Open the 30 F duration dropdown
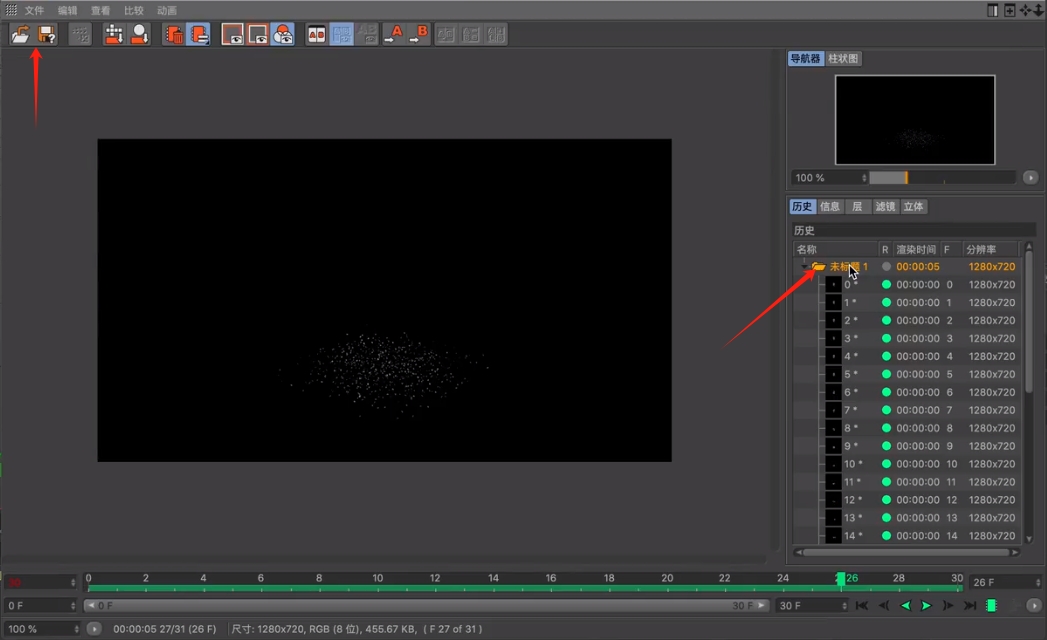Viewport: 1047px width, 640px height. tap(810, 605)
